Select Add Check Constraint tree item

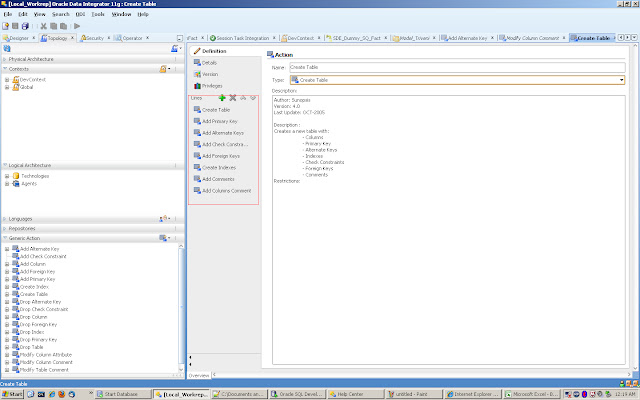coord(43,256)
